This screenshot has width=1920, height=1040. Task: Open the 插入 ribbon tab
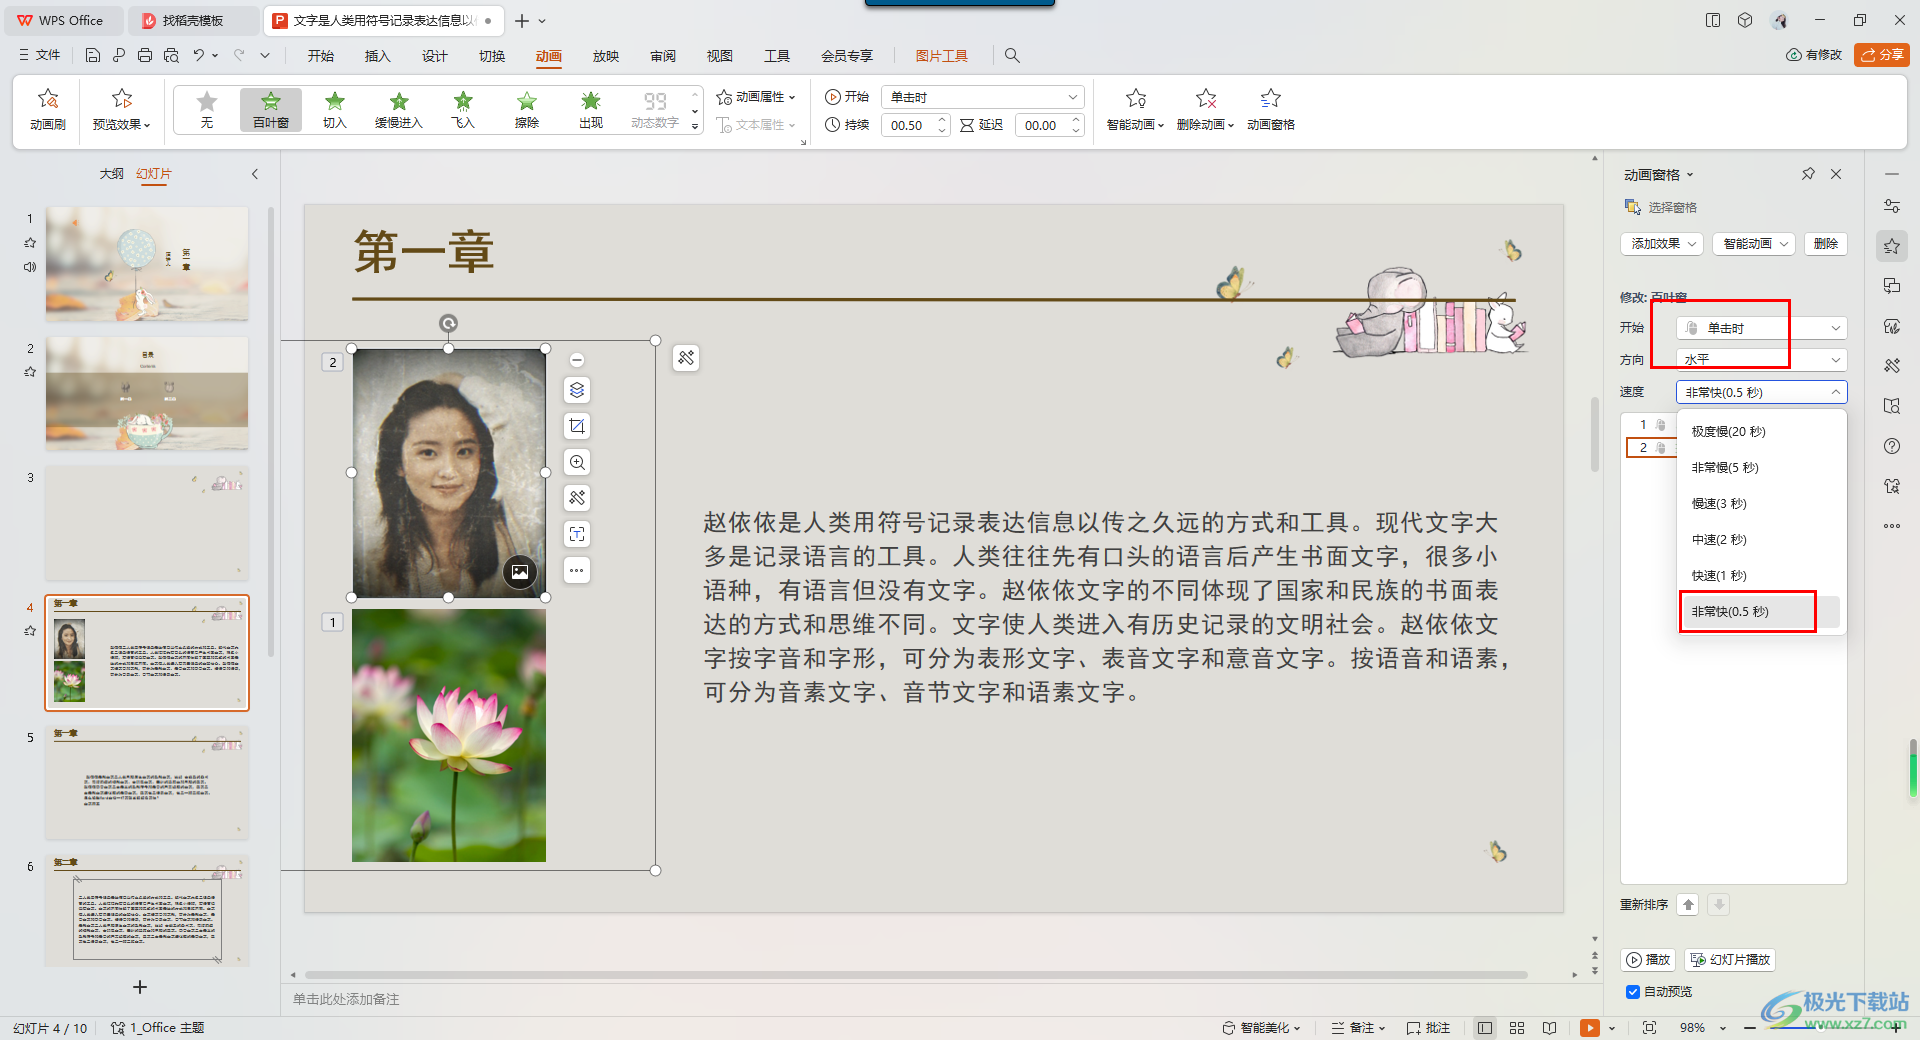pyautogui.click(x=377, y=56)
